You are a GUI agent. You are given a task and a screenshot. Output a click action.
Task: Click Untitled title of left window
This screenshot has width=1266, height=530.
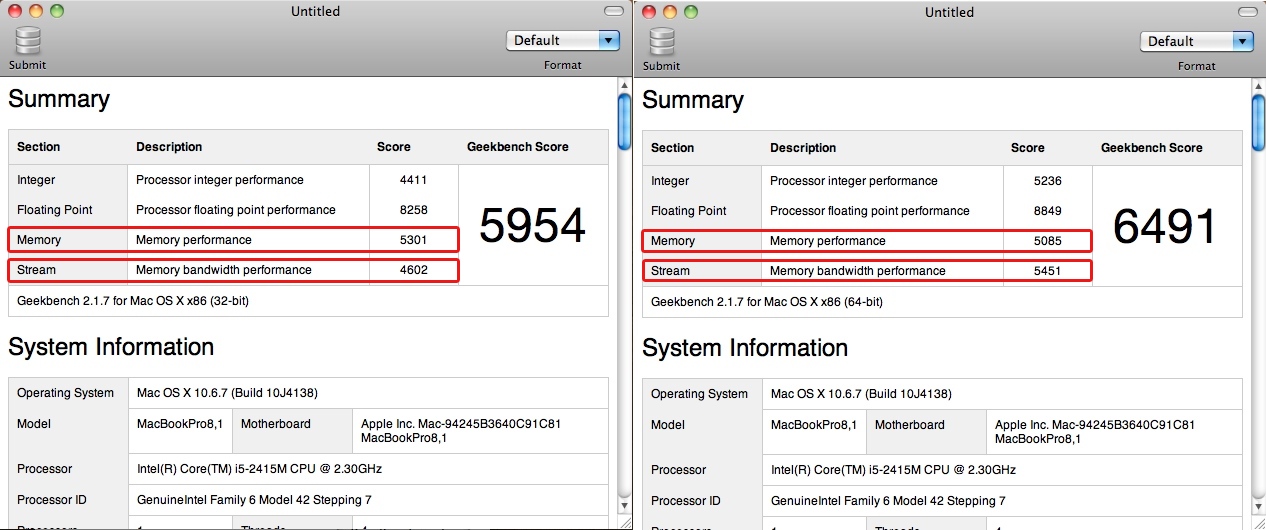coord(315,11)
